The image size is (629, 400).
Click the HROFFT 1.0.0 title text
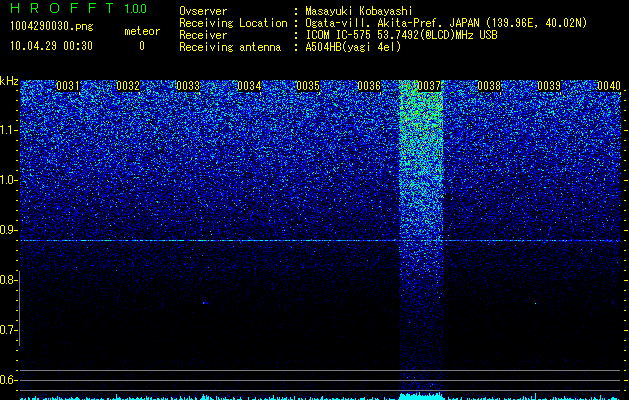pyautogui.click(x=79, y=8)
